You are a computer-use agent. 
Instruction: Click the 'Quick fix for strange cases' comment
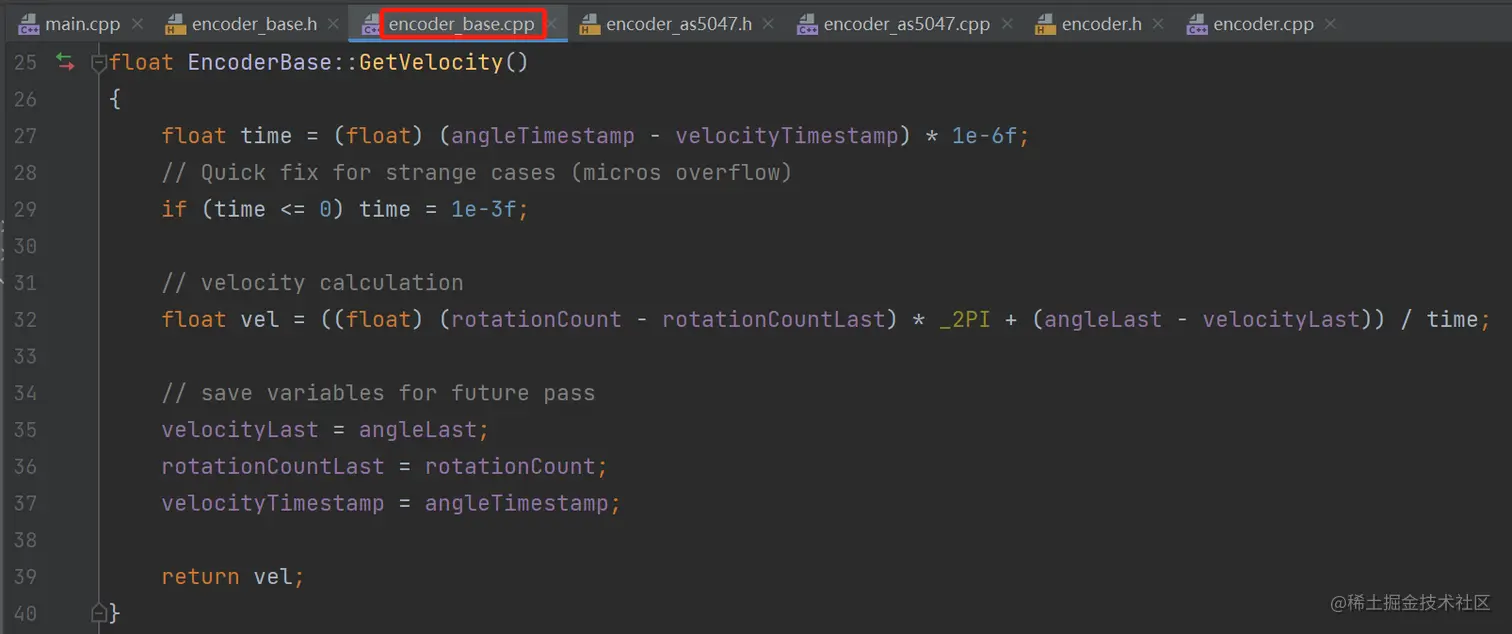[x=477, y=173]
